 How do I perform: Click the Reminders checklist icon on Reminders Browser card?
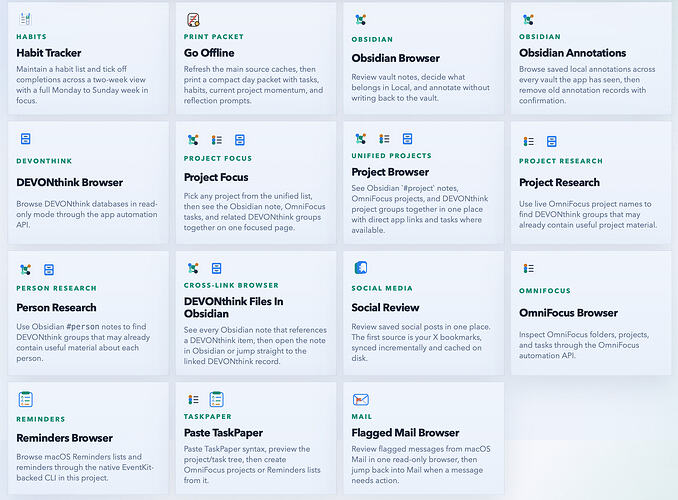26,400
